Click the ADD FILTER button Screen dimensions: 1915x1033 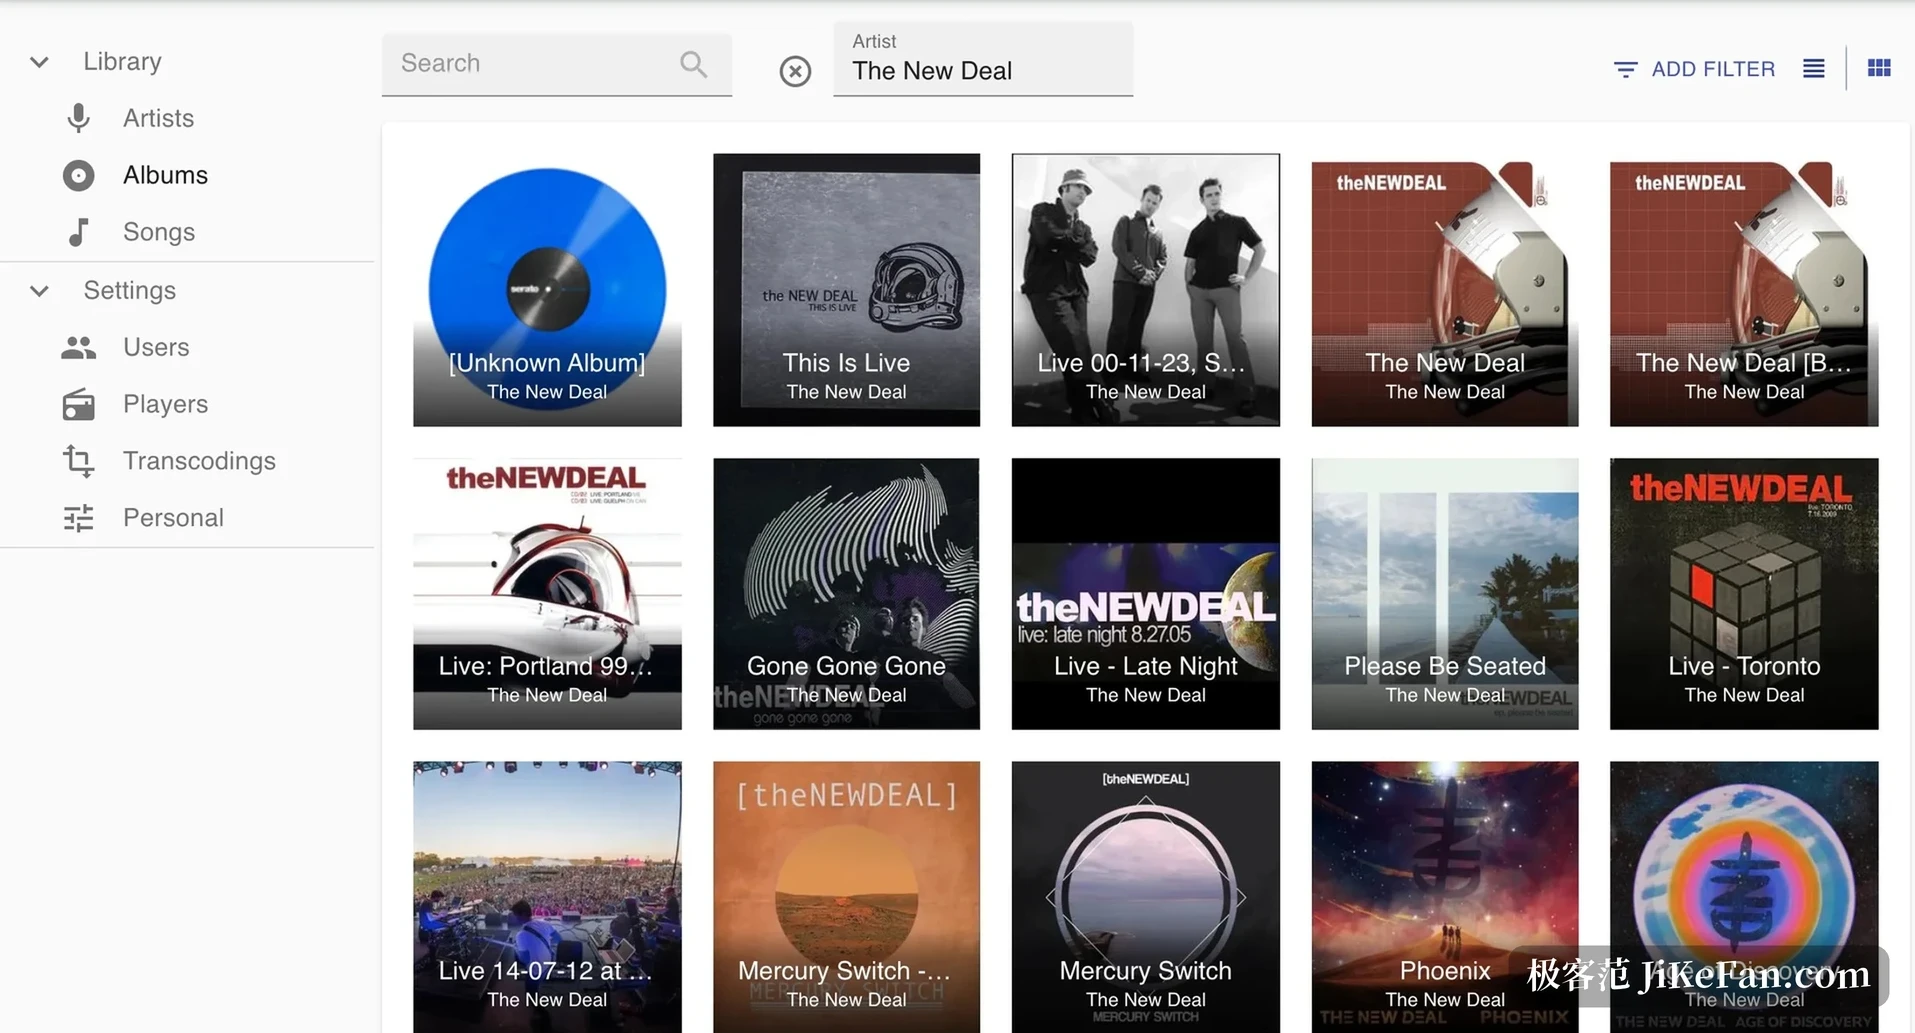(x=1695, y=69)
